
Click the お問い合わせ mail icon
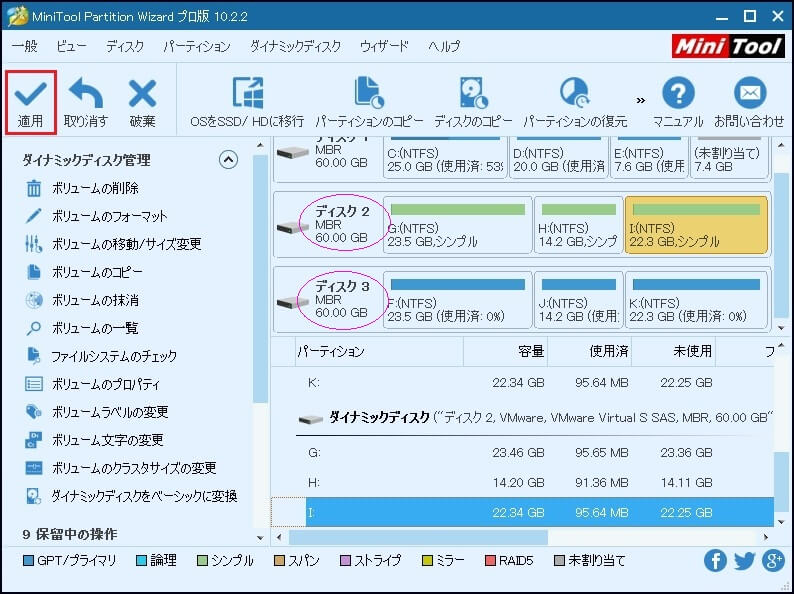[x=749, y=92]
